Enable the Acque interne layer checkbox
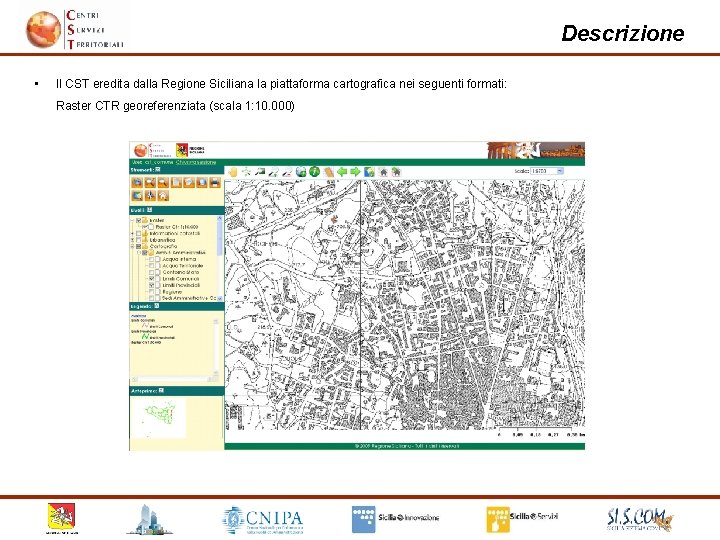Screen dimensions: 720x540 (151, 259)
